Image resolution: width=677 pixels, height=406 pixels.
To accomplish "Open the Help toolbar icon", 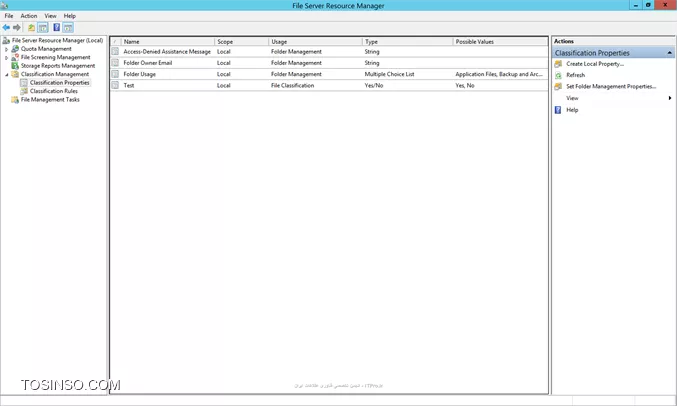I will (57, 28).
